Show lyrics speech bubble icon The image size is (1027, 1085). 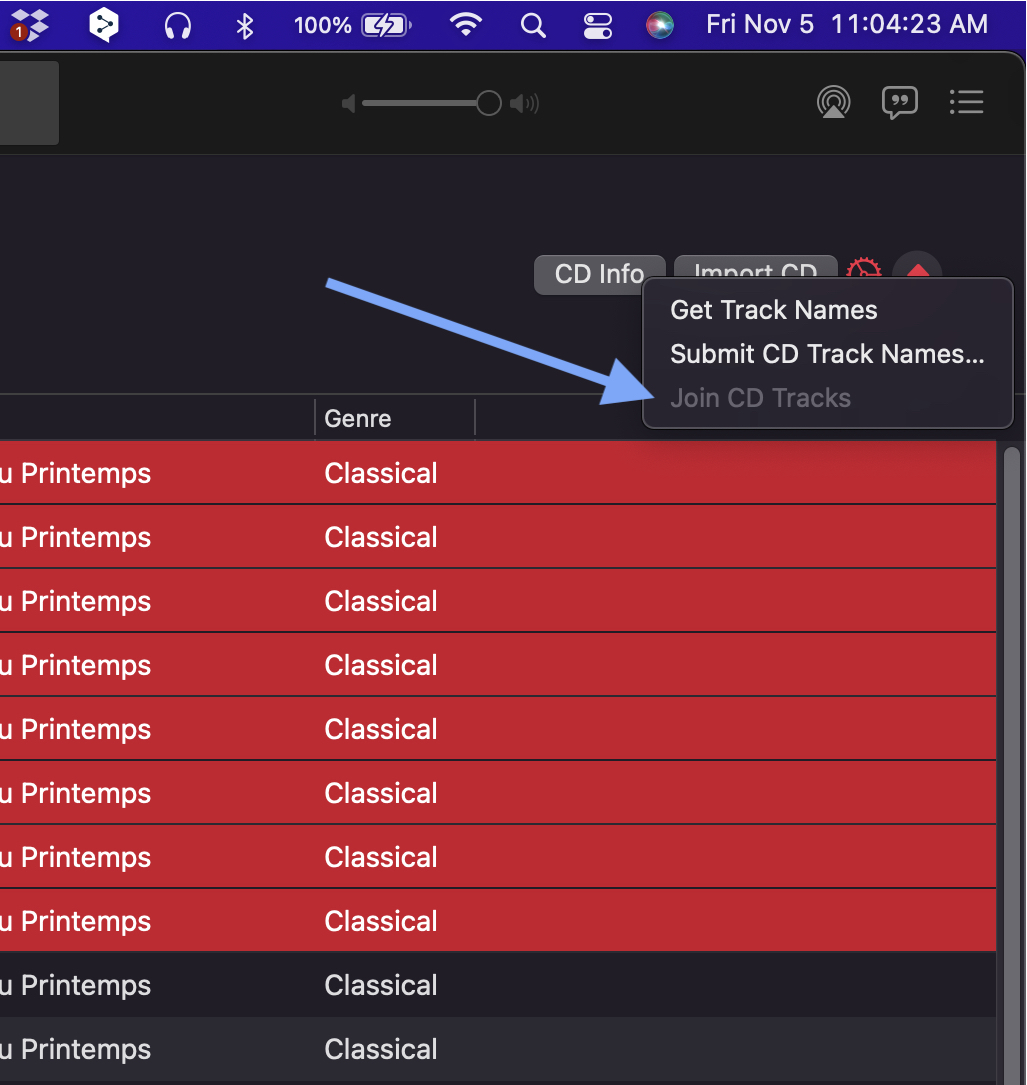click(x=899, y=102)
